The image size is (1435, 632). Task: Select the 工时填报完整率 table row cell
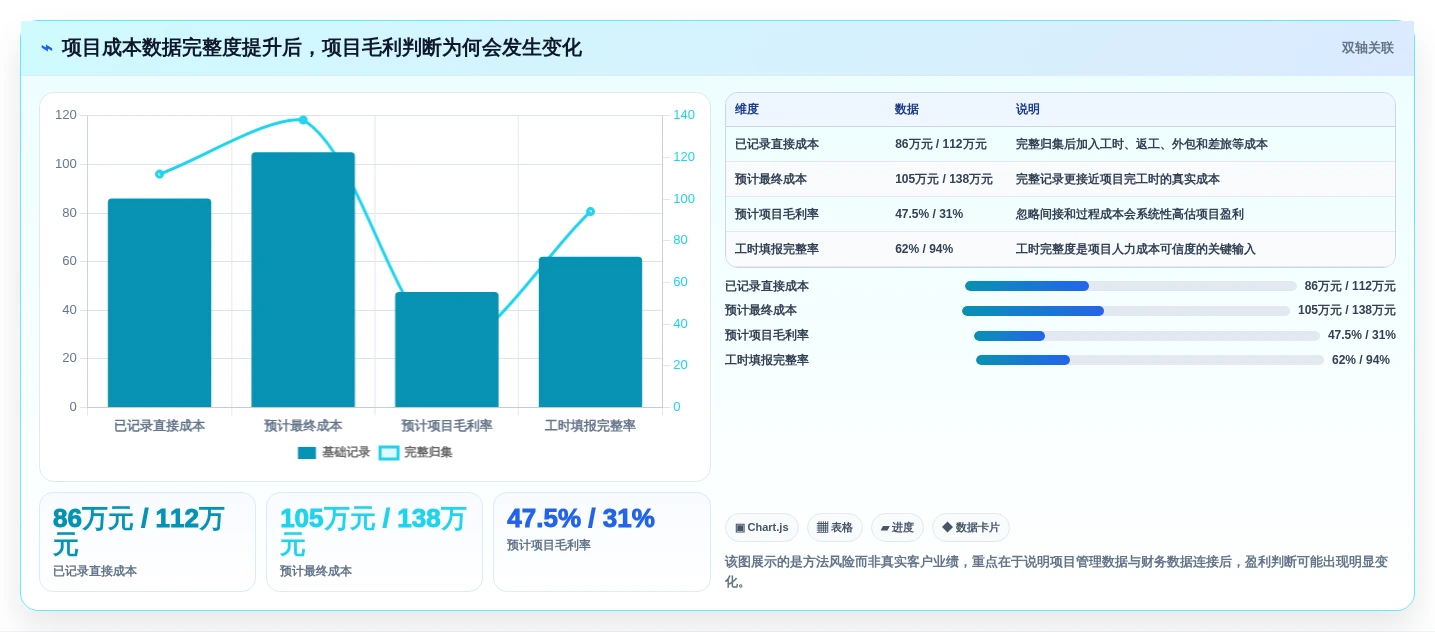777,249
